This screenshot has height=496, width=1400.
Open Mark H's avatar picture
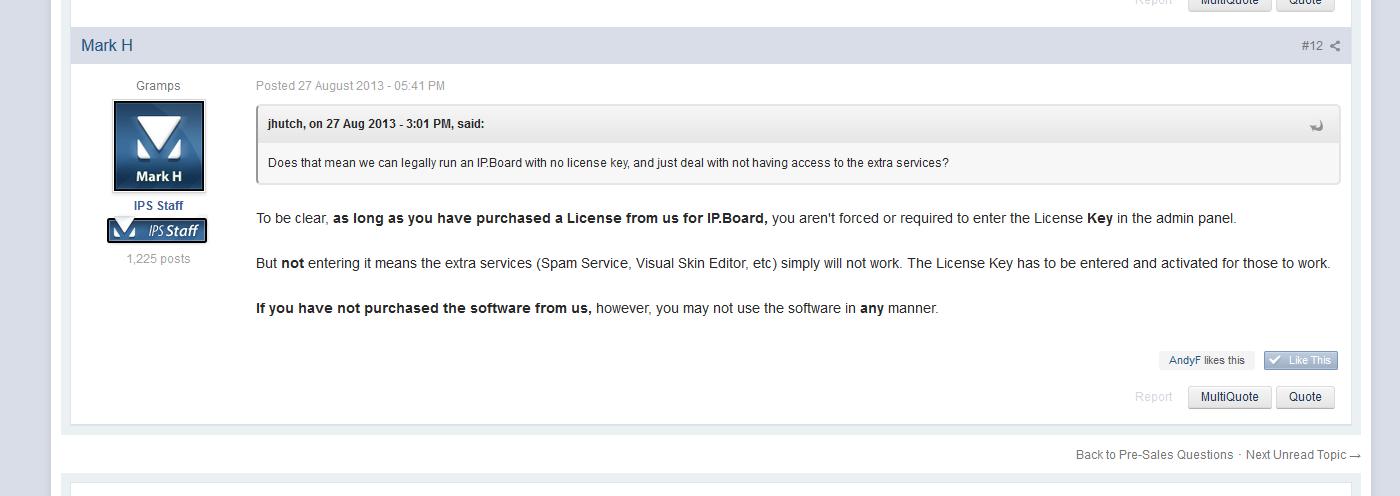pos(159,146)
